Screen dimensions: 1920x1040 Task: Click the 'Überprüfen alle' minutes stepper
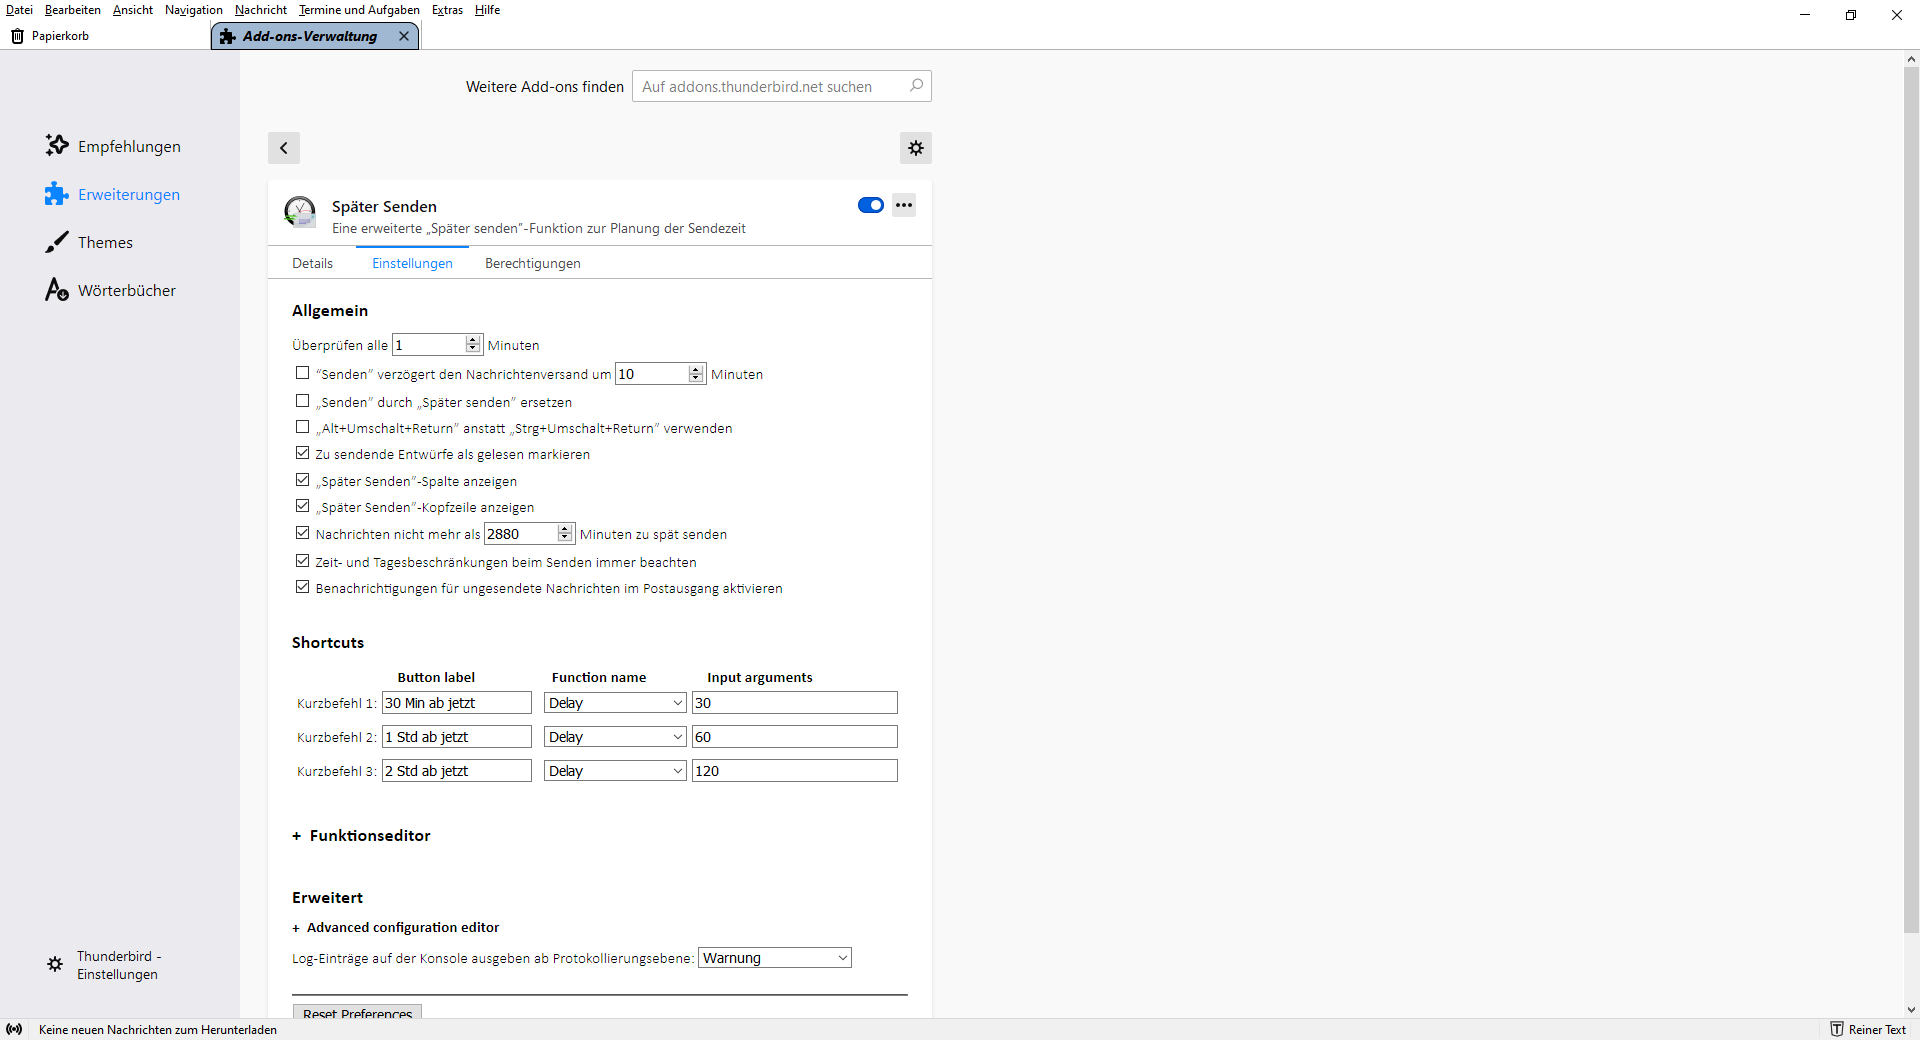tap(473, 345)
